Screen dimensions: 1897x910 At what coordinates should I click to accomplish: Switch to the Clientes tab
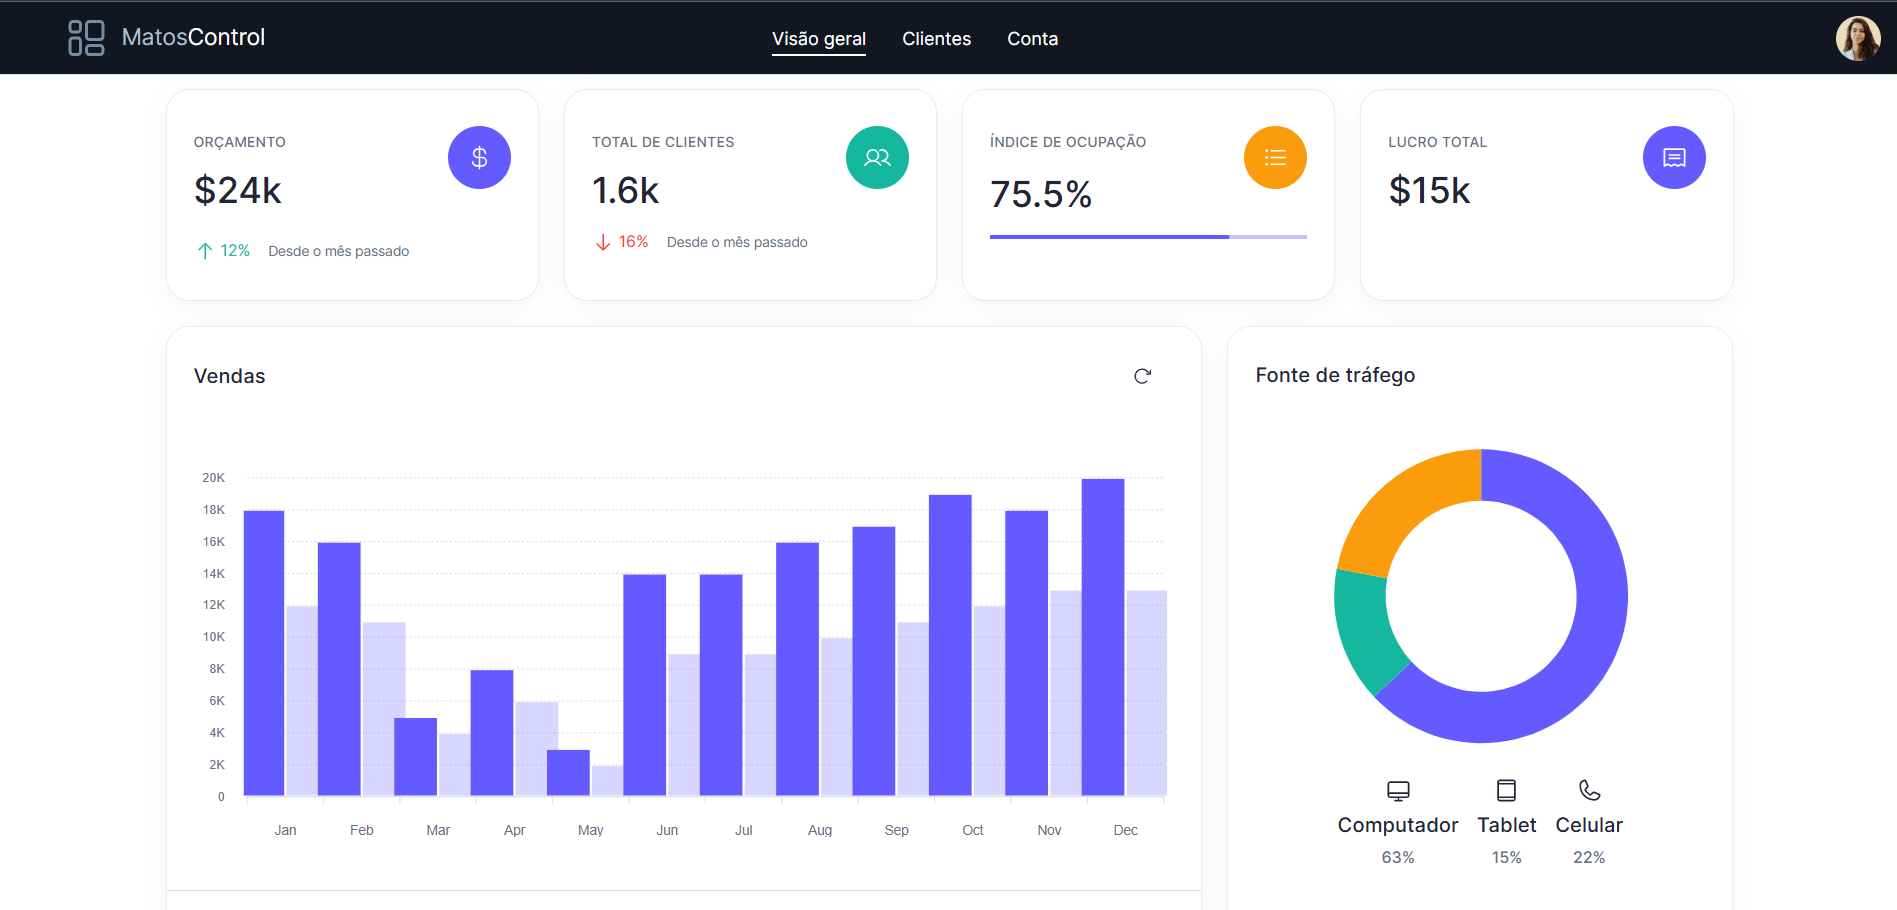pyautogui.click(x=936, y=39)
